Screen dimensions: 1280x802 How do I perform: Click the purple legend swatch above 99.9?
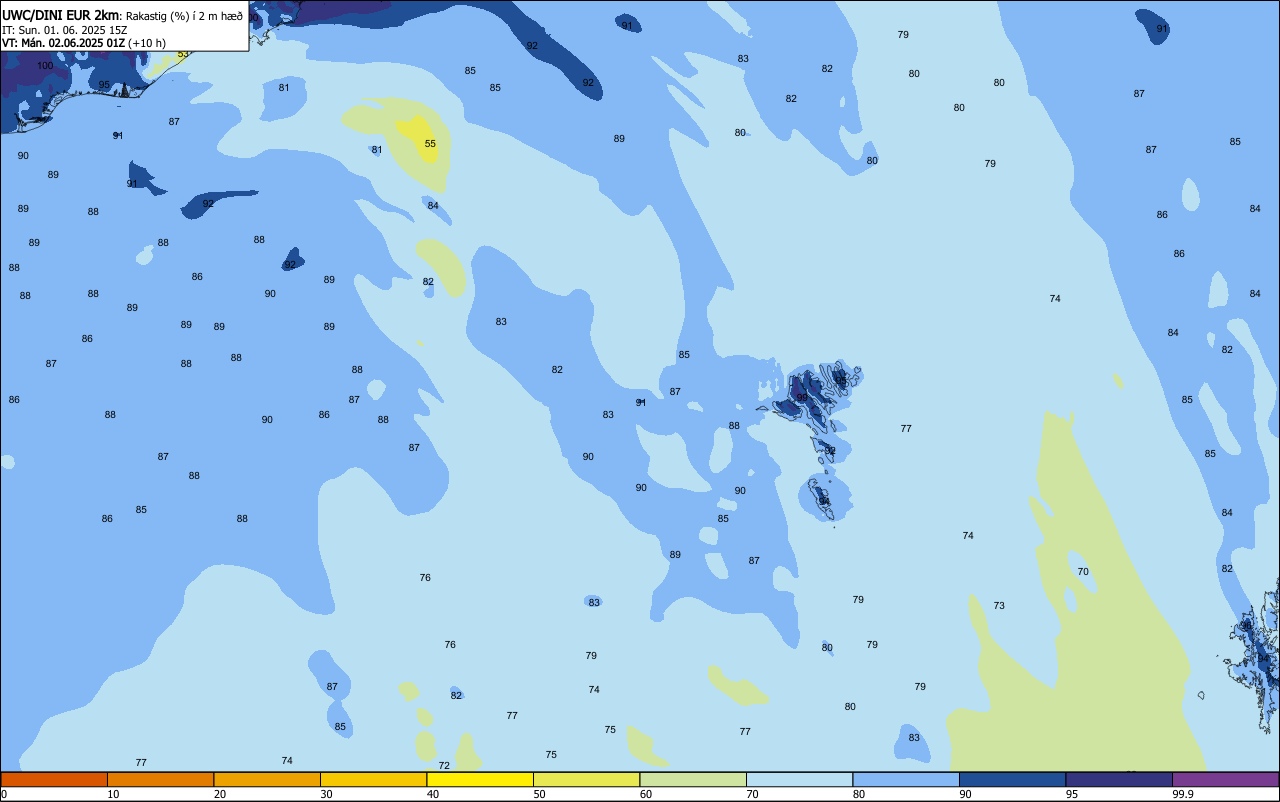click(1225, 779)
